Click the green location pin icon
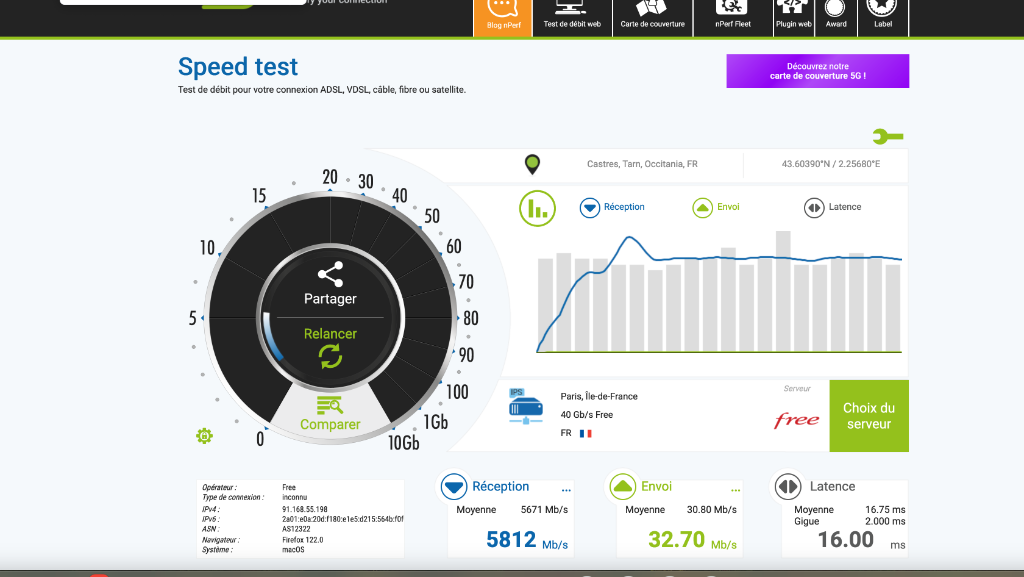This screenshot has width=1024, height=577. coord(532,164)
